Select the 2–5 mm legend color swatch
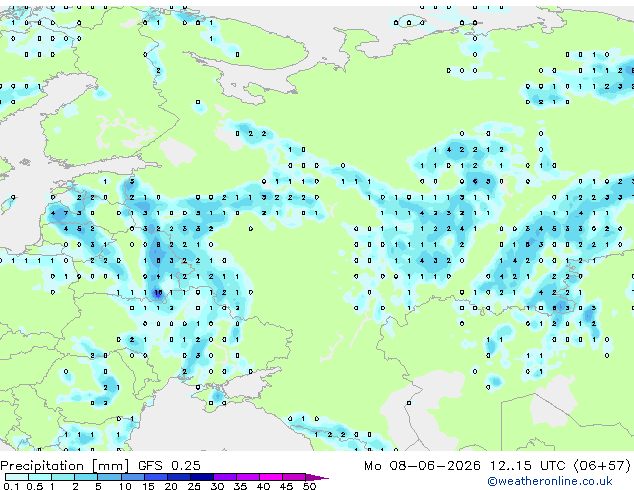The image size is (634, 490). tap(86, 477)
